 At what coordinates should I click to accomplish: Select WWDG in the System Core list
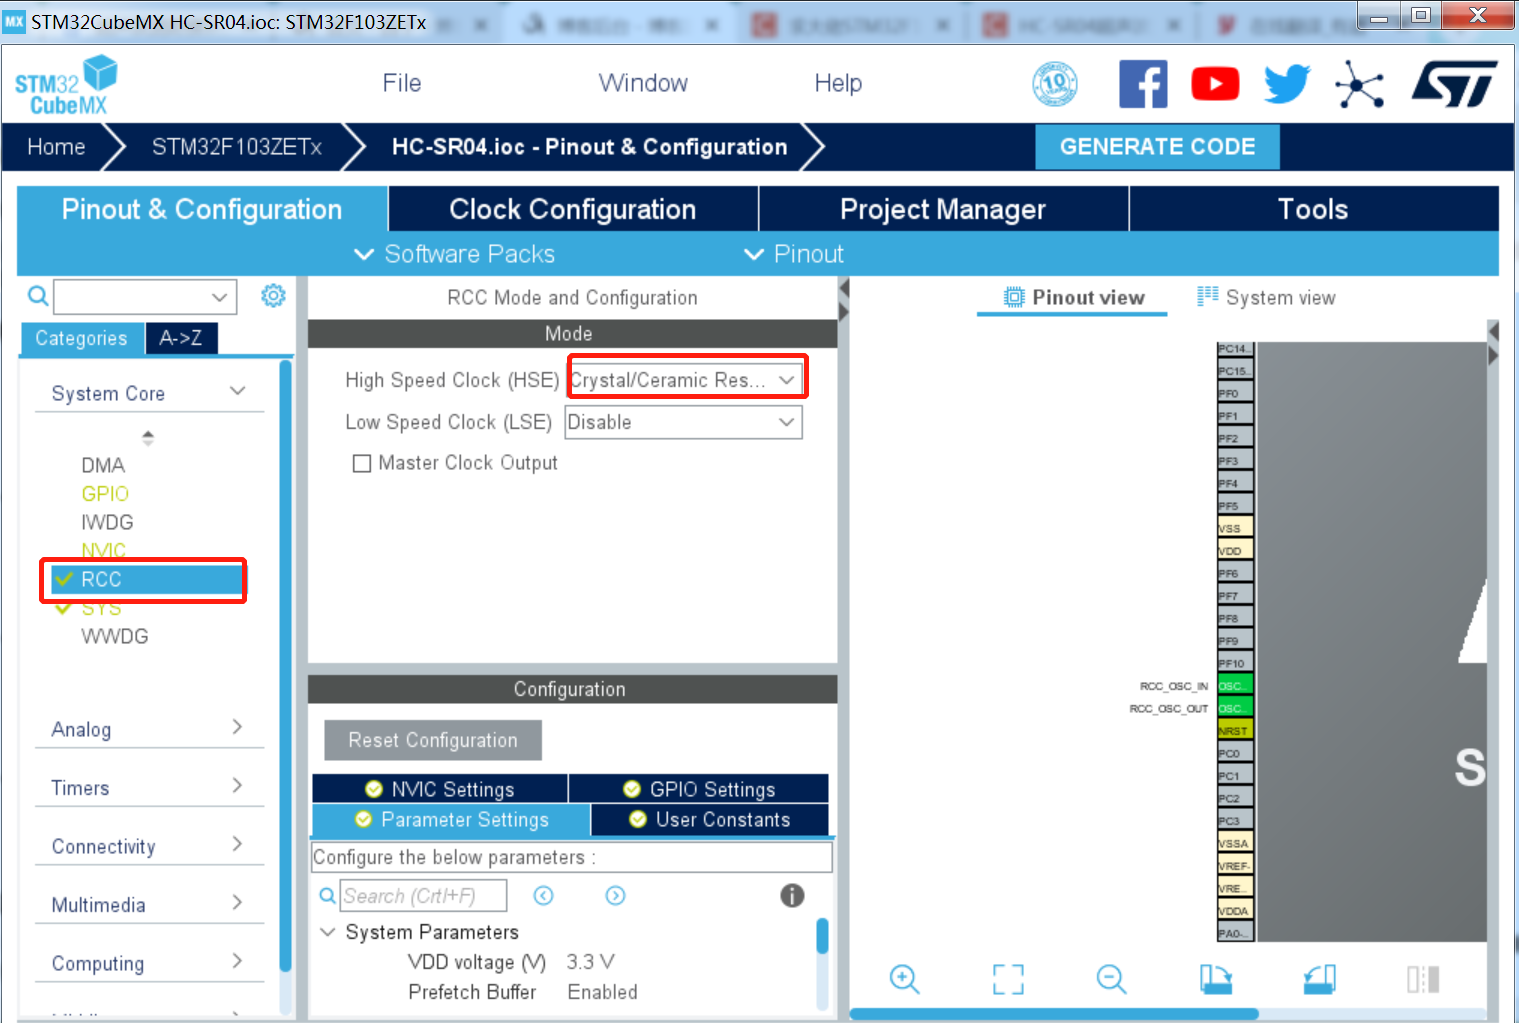[115, 636]
